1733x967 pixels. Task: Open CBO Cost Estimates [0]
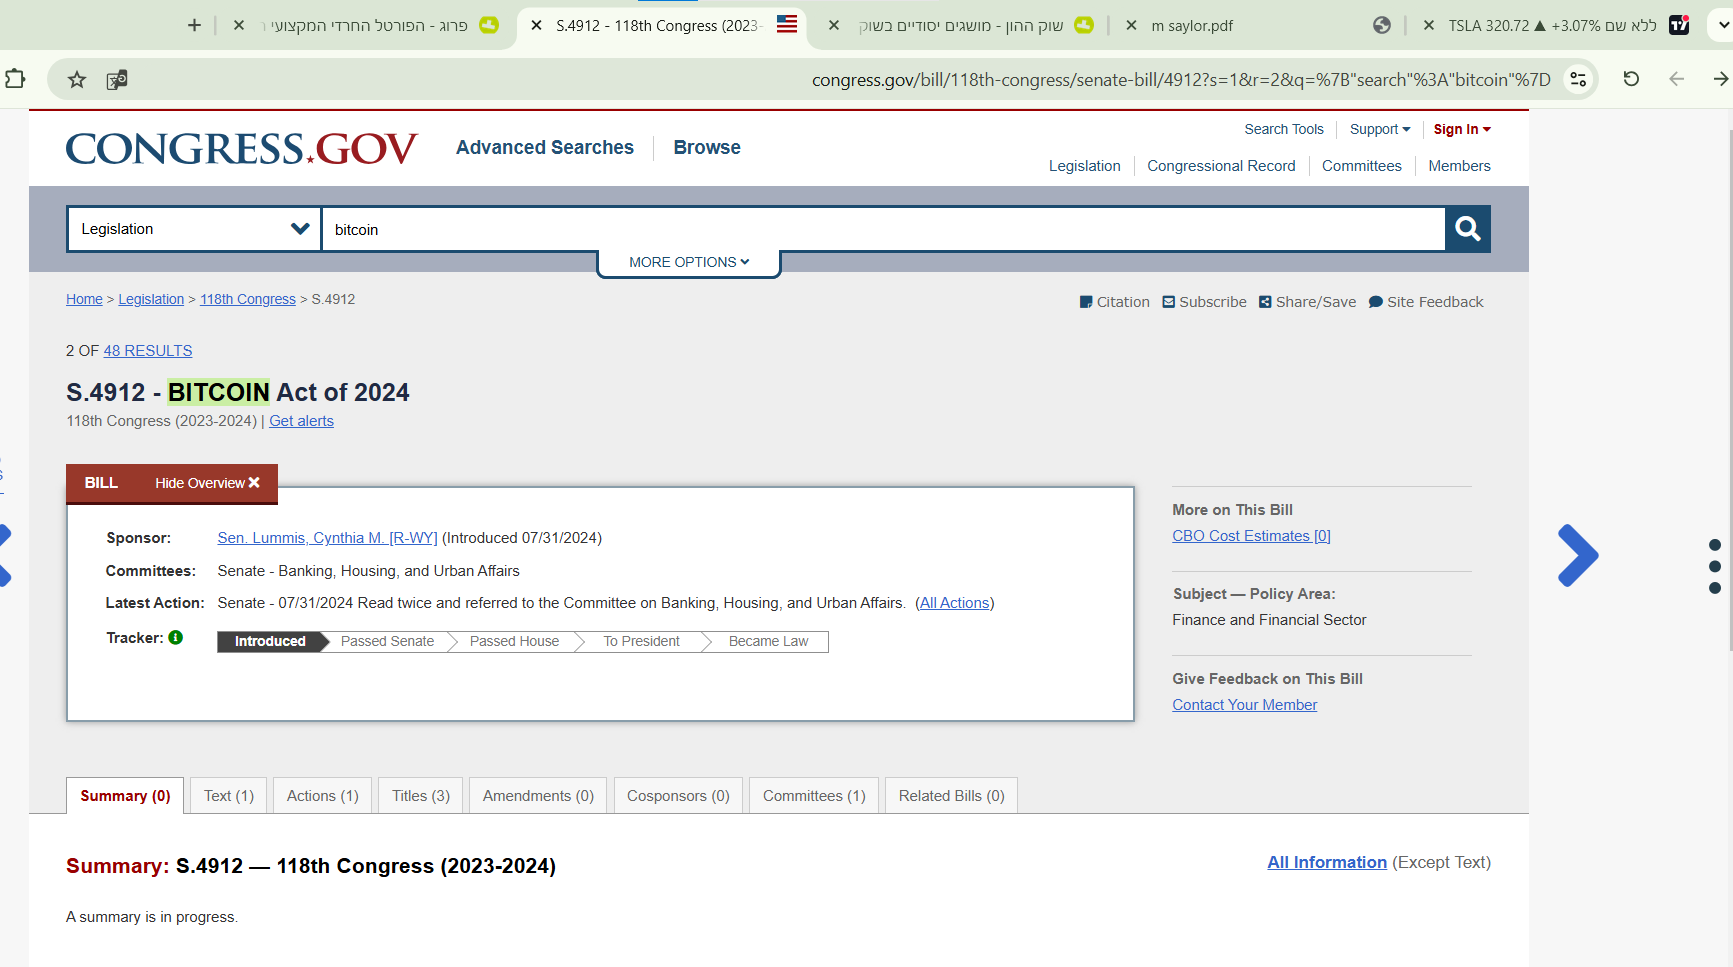[1251, 536]
